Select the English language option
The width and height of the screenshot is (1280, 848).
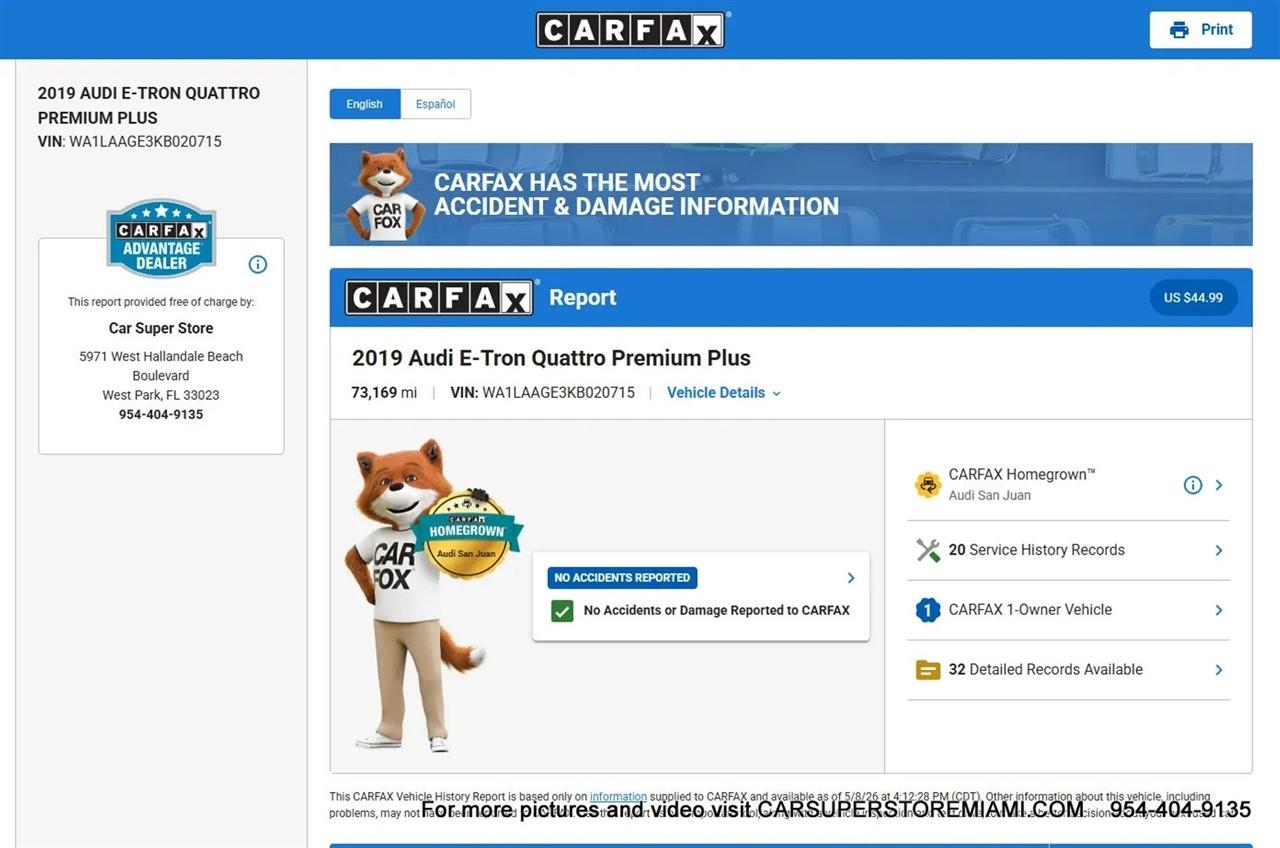[365, 104]
